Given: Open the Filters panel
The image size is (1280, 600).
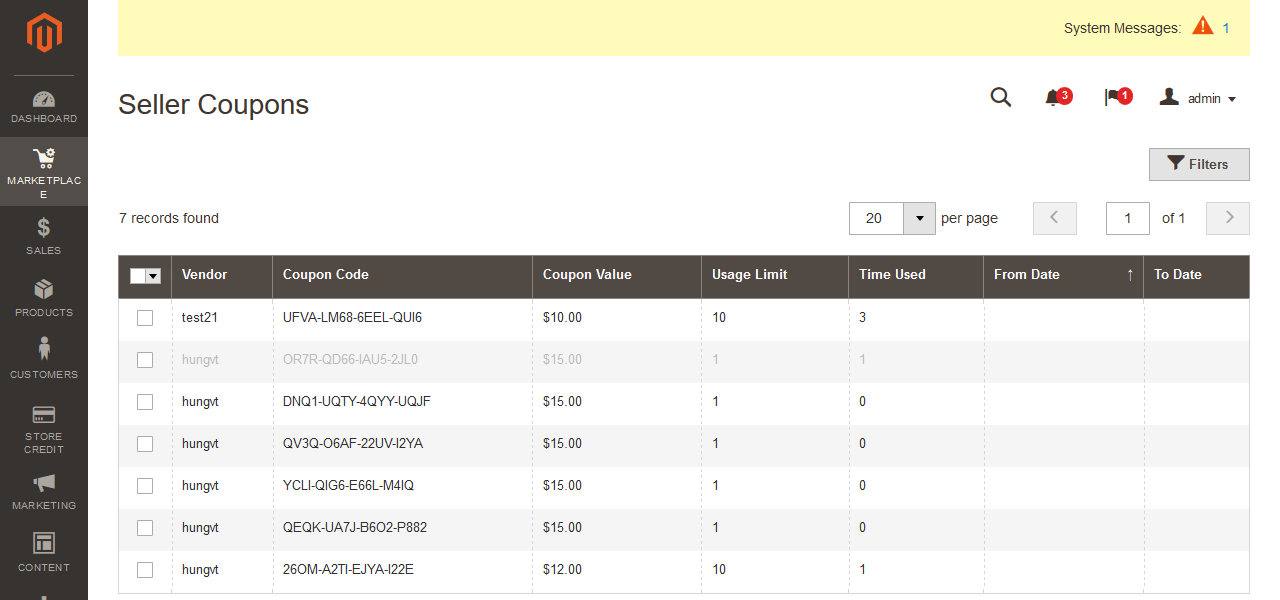Looking at the screenshot, I should 1199,164.
